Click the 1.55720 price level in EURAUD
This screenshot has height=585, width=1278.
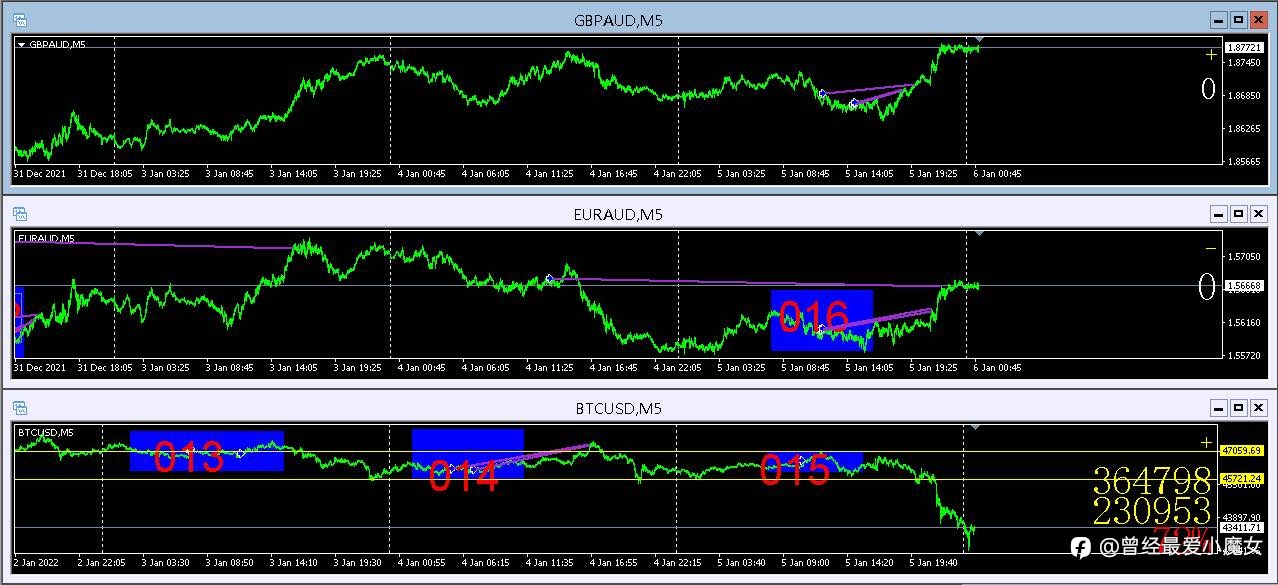[x=1245, y=355]
